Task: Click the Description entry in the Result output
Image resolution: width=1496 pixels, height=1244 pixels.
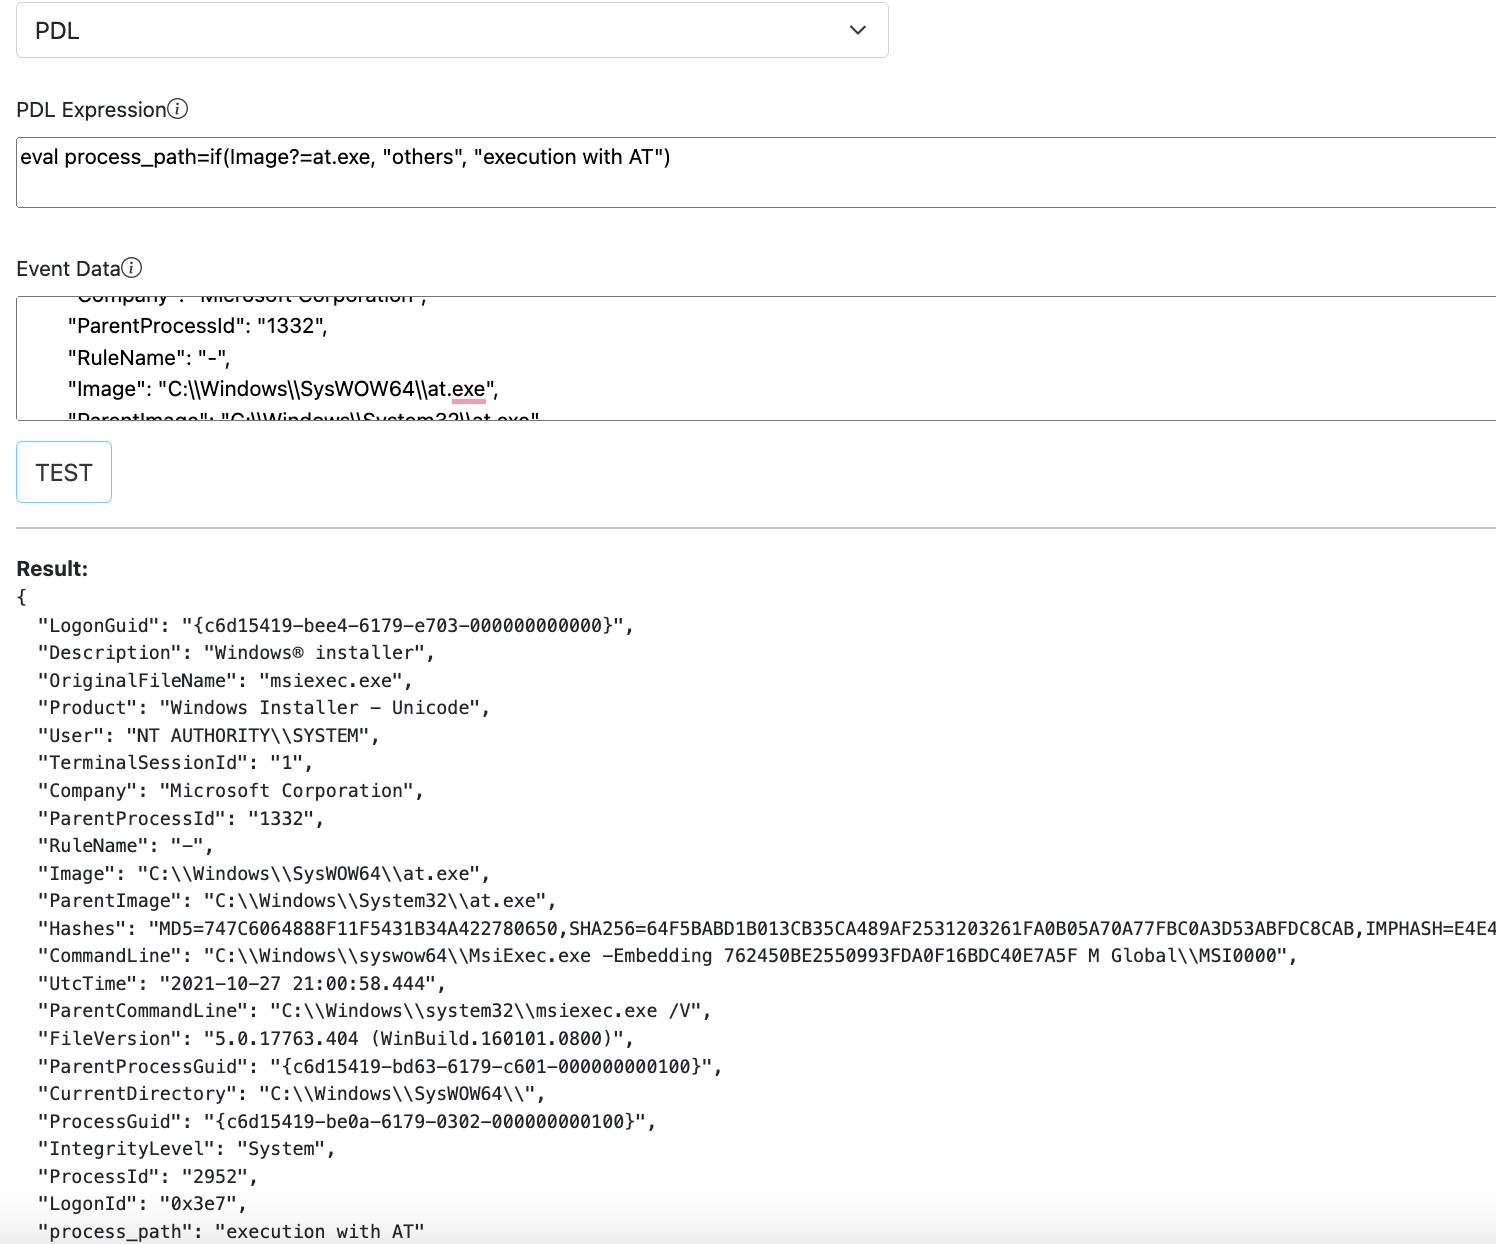Action: point(236,653)
